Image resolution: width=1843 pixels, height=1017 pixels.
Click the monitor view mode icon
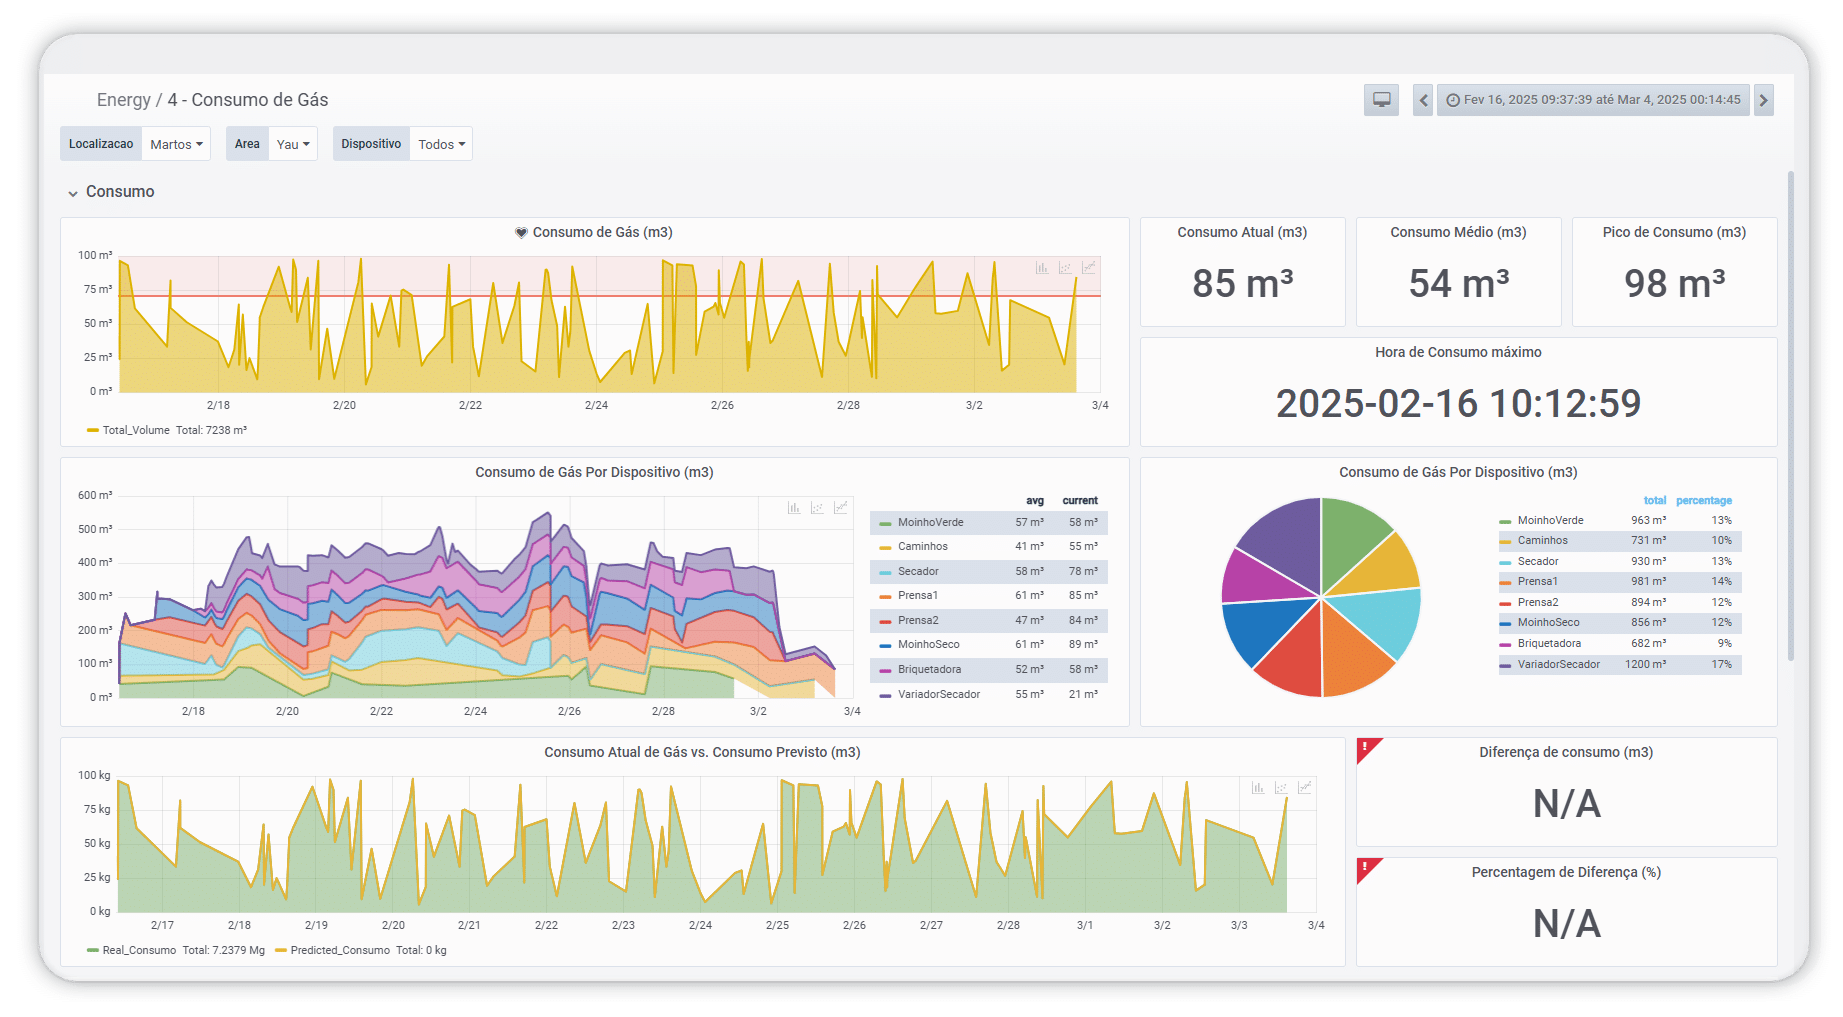tap(1381, 100)
